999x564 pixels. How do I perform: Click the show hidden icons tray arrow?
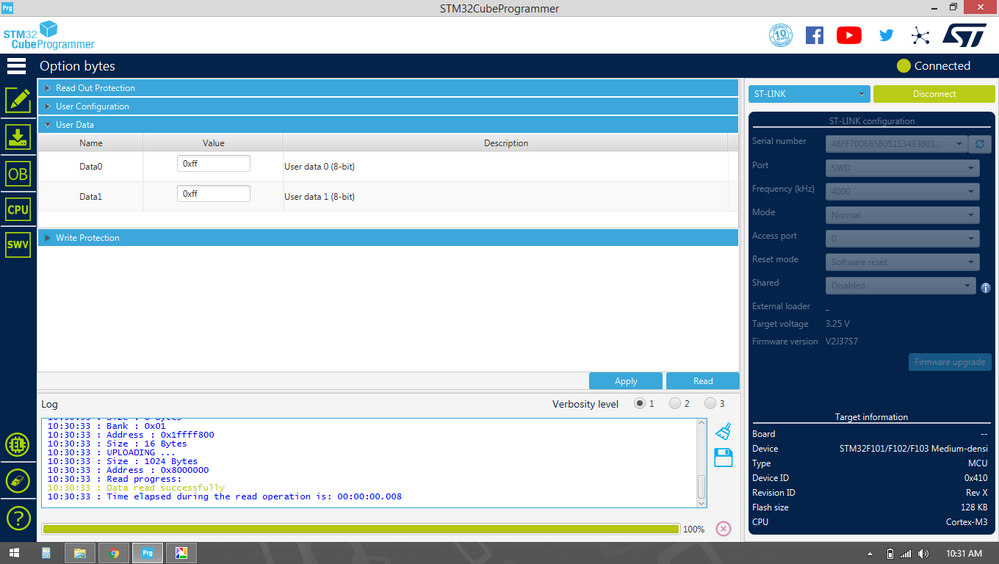pyautogui.click(x=870, y=554)
